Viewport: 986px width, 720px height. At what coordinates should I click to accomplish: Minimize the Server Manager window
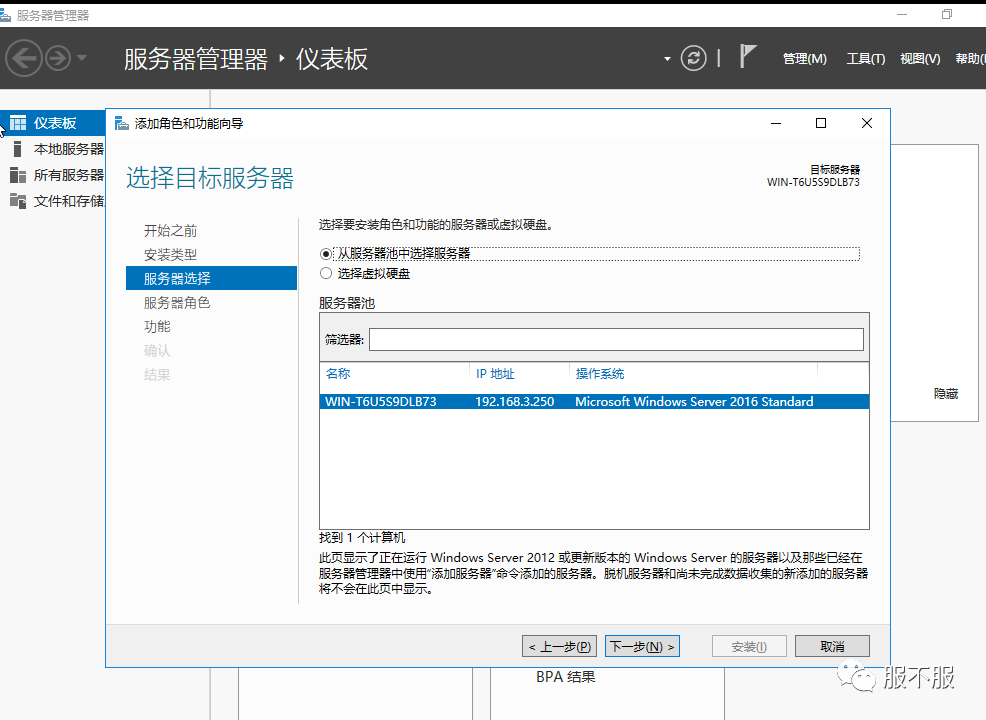(902, 14)
